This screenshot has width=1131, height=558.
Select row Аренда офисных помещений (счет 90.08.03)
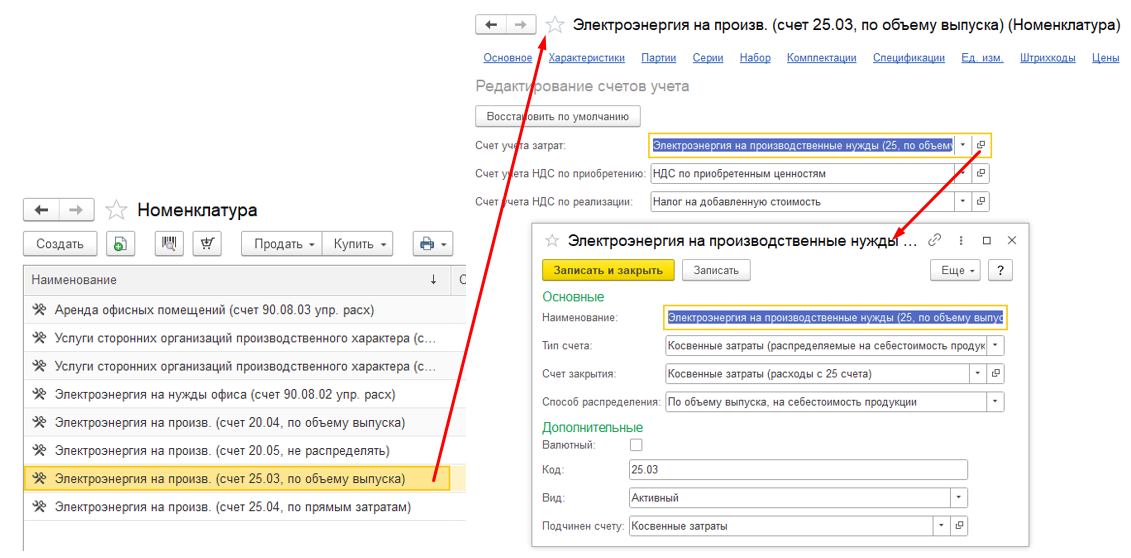(236, 310)
